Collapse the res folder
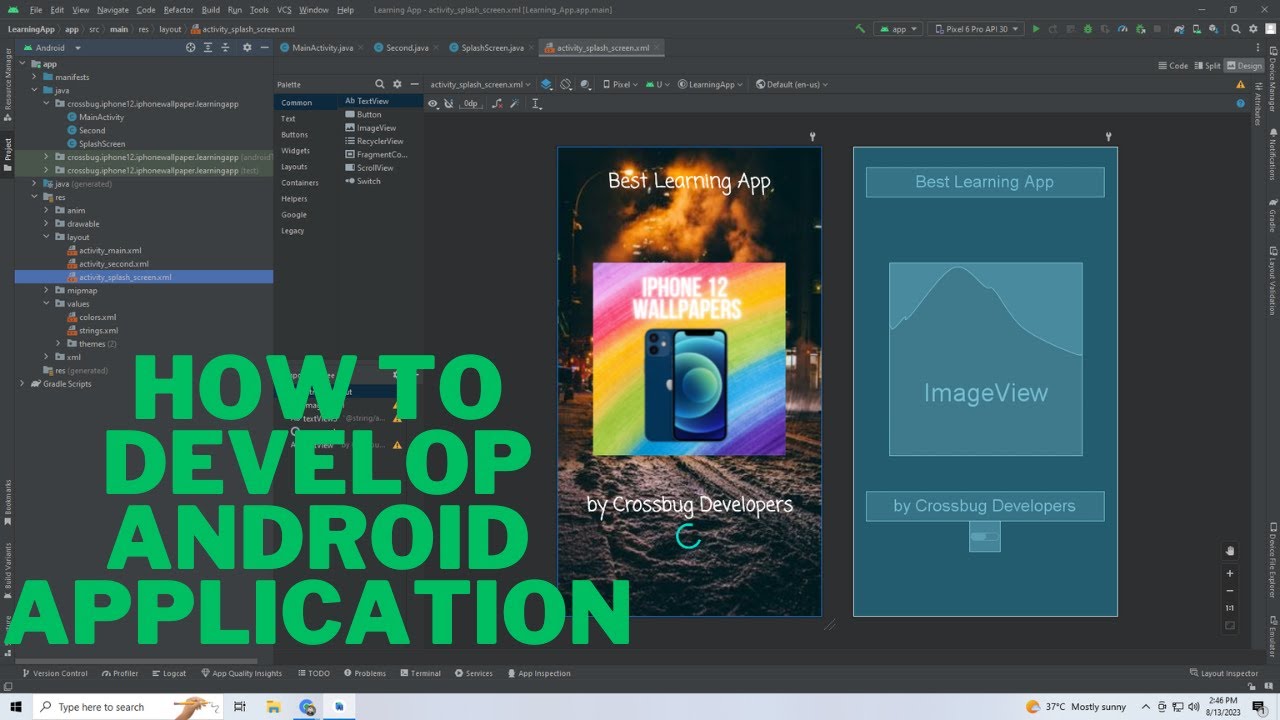The width and height of the screenshot is (1280, 720). pos(35,197)
